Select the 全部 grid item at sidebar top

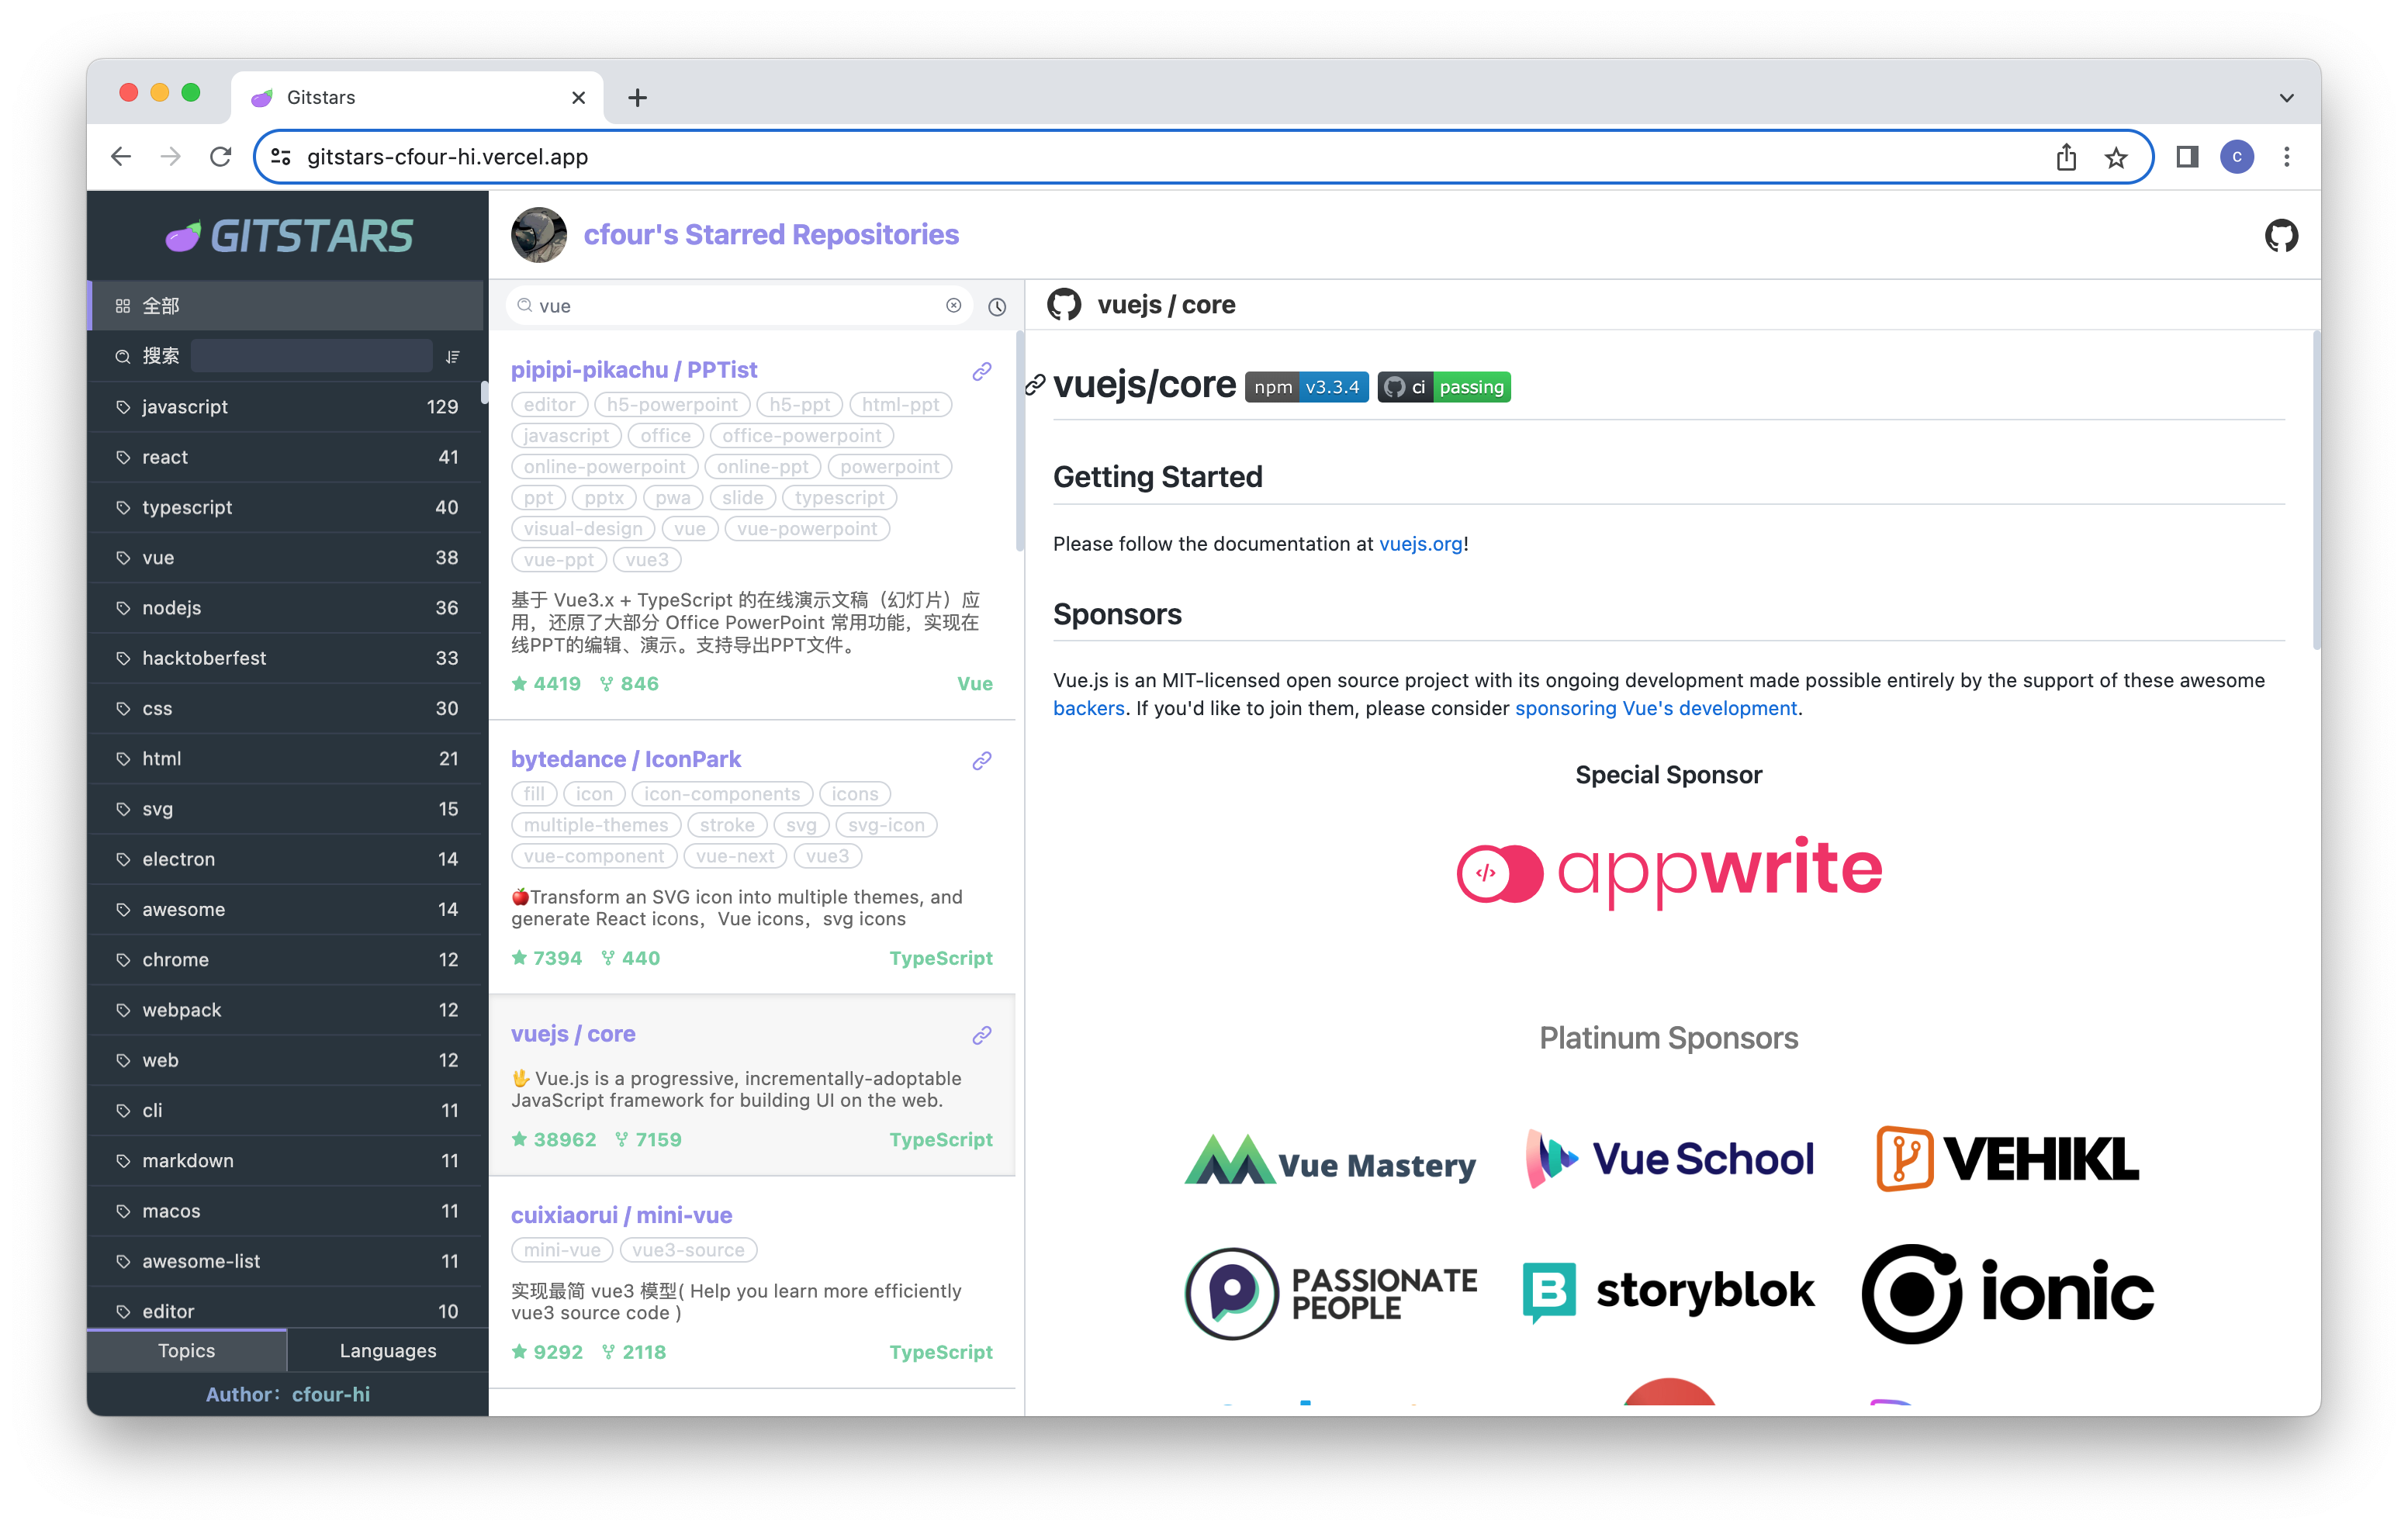tap(160, 305)
